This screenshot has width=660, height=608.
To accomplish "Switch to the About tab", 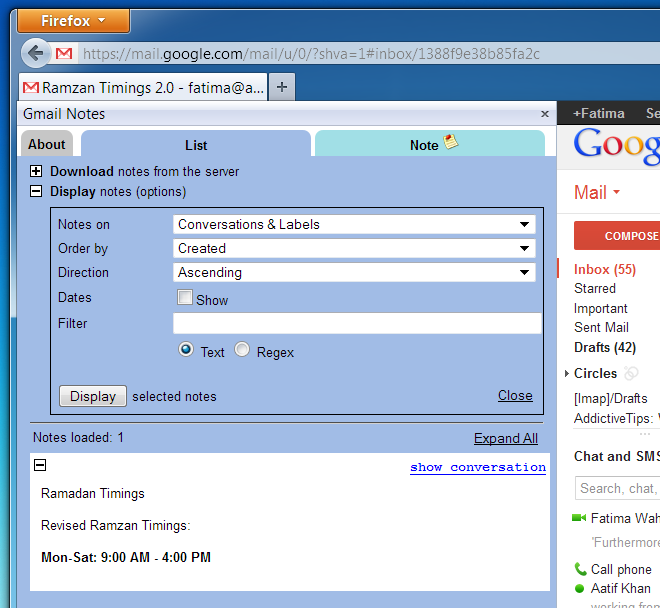I will point(47,144).
